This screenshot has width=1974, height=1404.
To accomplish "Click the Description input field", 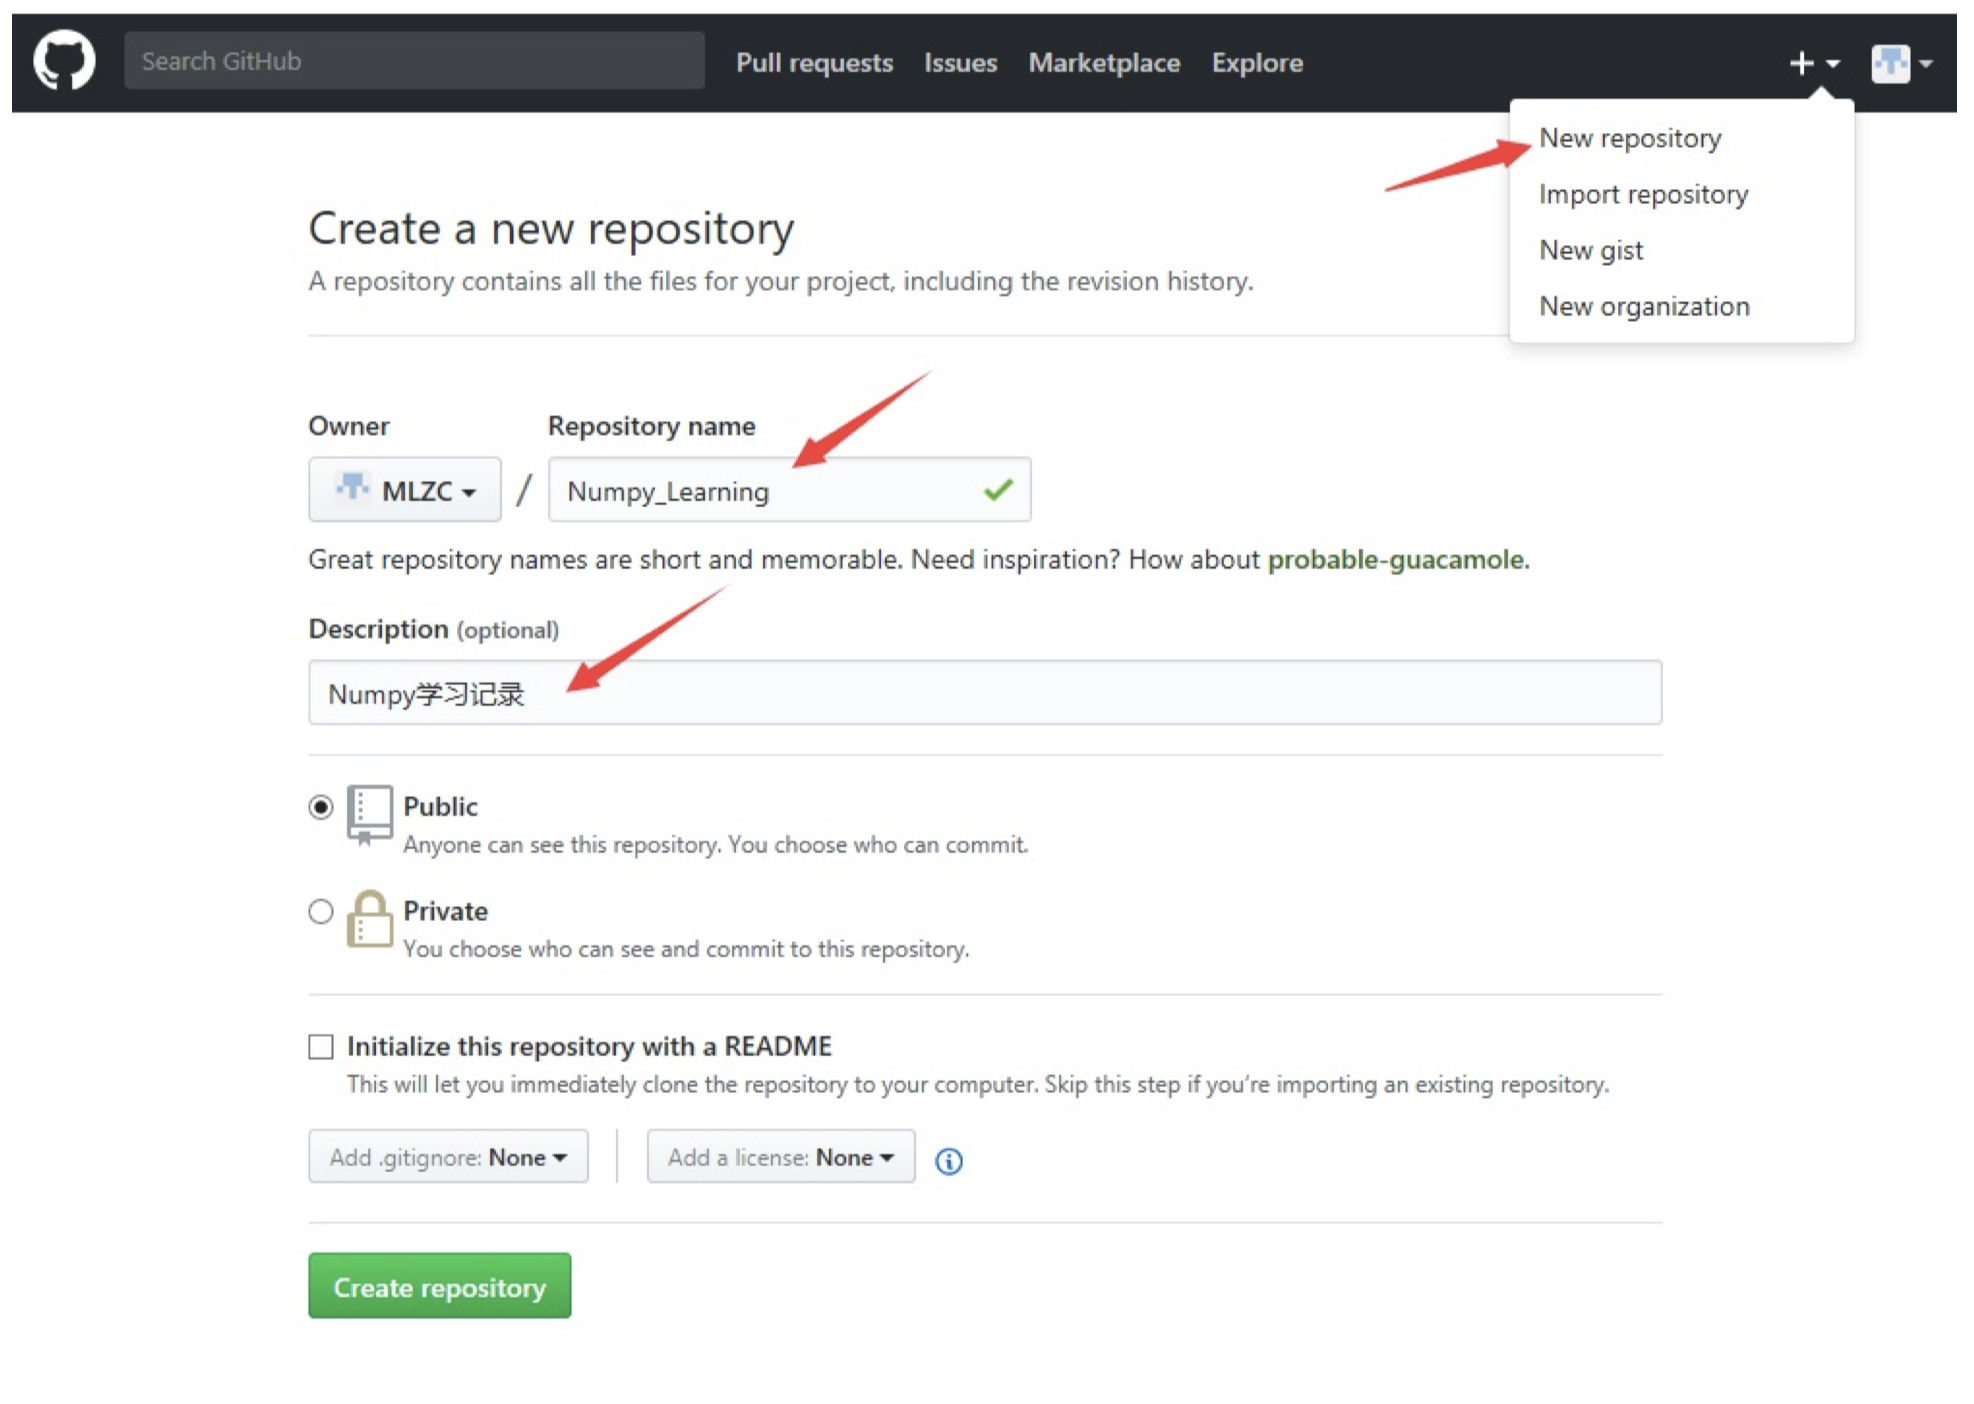I will point(985,692).
